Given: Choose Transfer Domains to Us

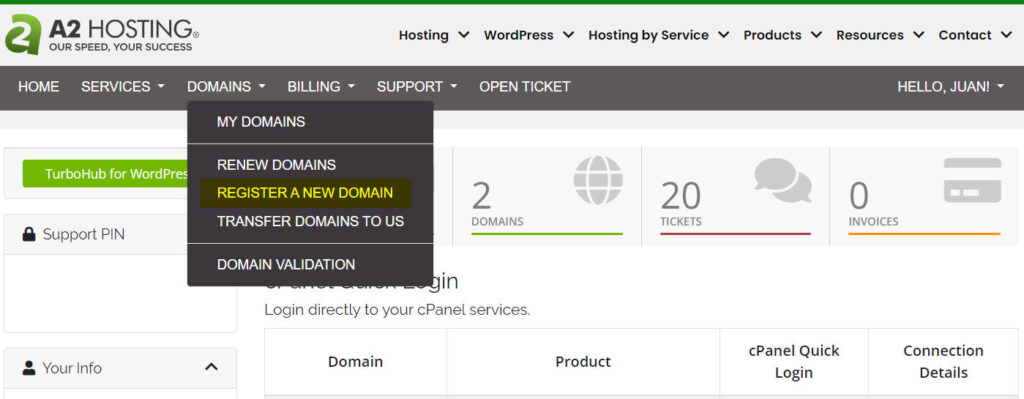Looking at the screenshot, I should point(310,221).
